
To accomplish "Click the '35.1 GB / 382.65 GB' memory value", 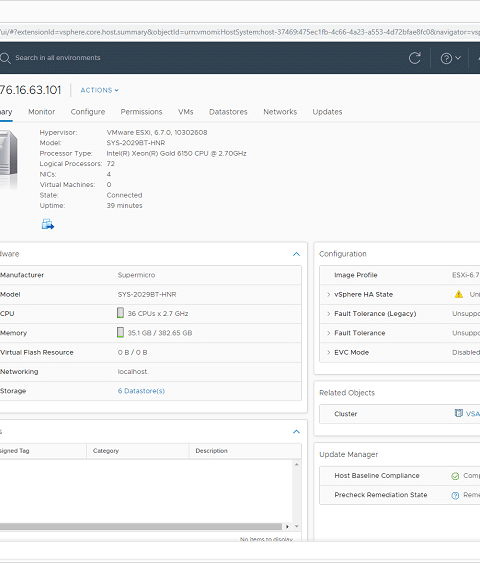I will coord(160,333).
